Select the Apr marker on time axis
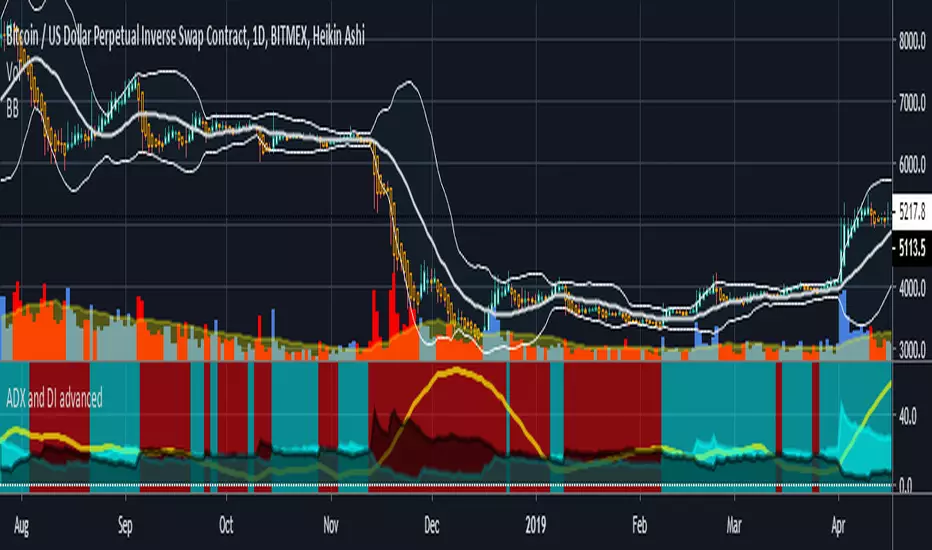This screenshot has height=550, width=932. (838, 526)
